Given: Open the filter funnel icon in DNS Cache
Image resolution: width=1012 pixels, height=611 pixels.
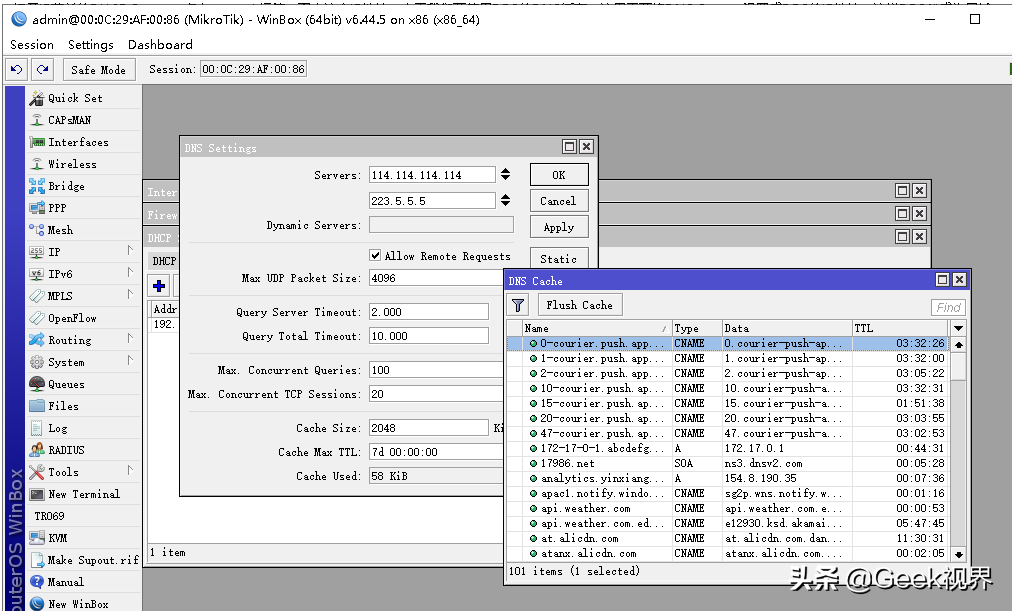Looking at the screenshot, I should [518, 305].
